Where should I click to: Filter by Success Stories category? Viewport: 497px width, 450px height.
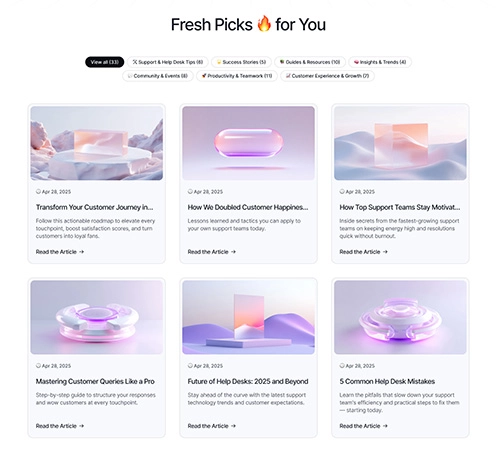coord(241,62)
